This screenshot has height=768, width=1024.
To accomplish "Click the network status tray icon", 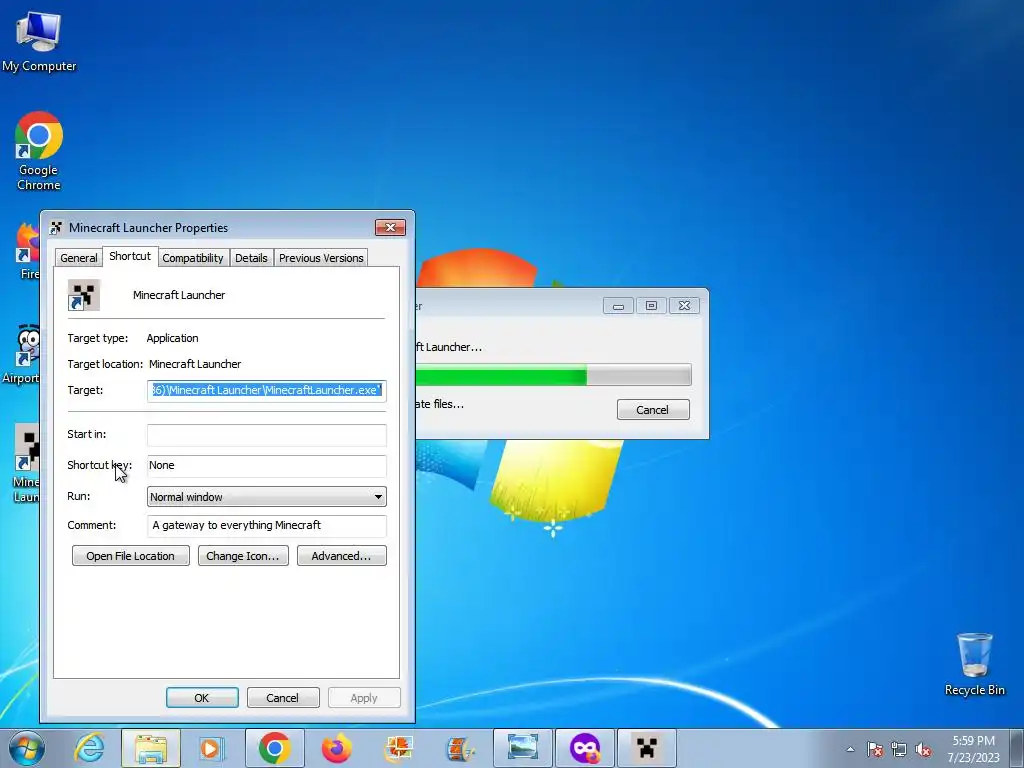I will (x=899, y=749).
